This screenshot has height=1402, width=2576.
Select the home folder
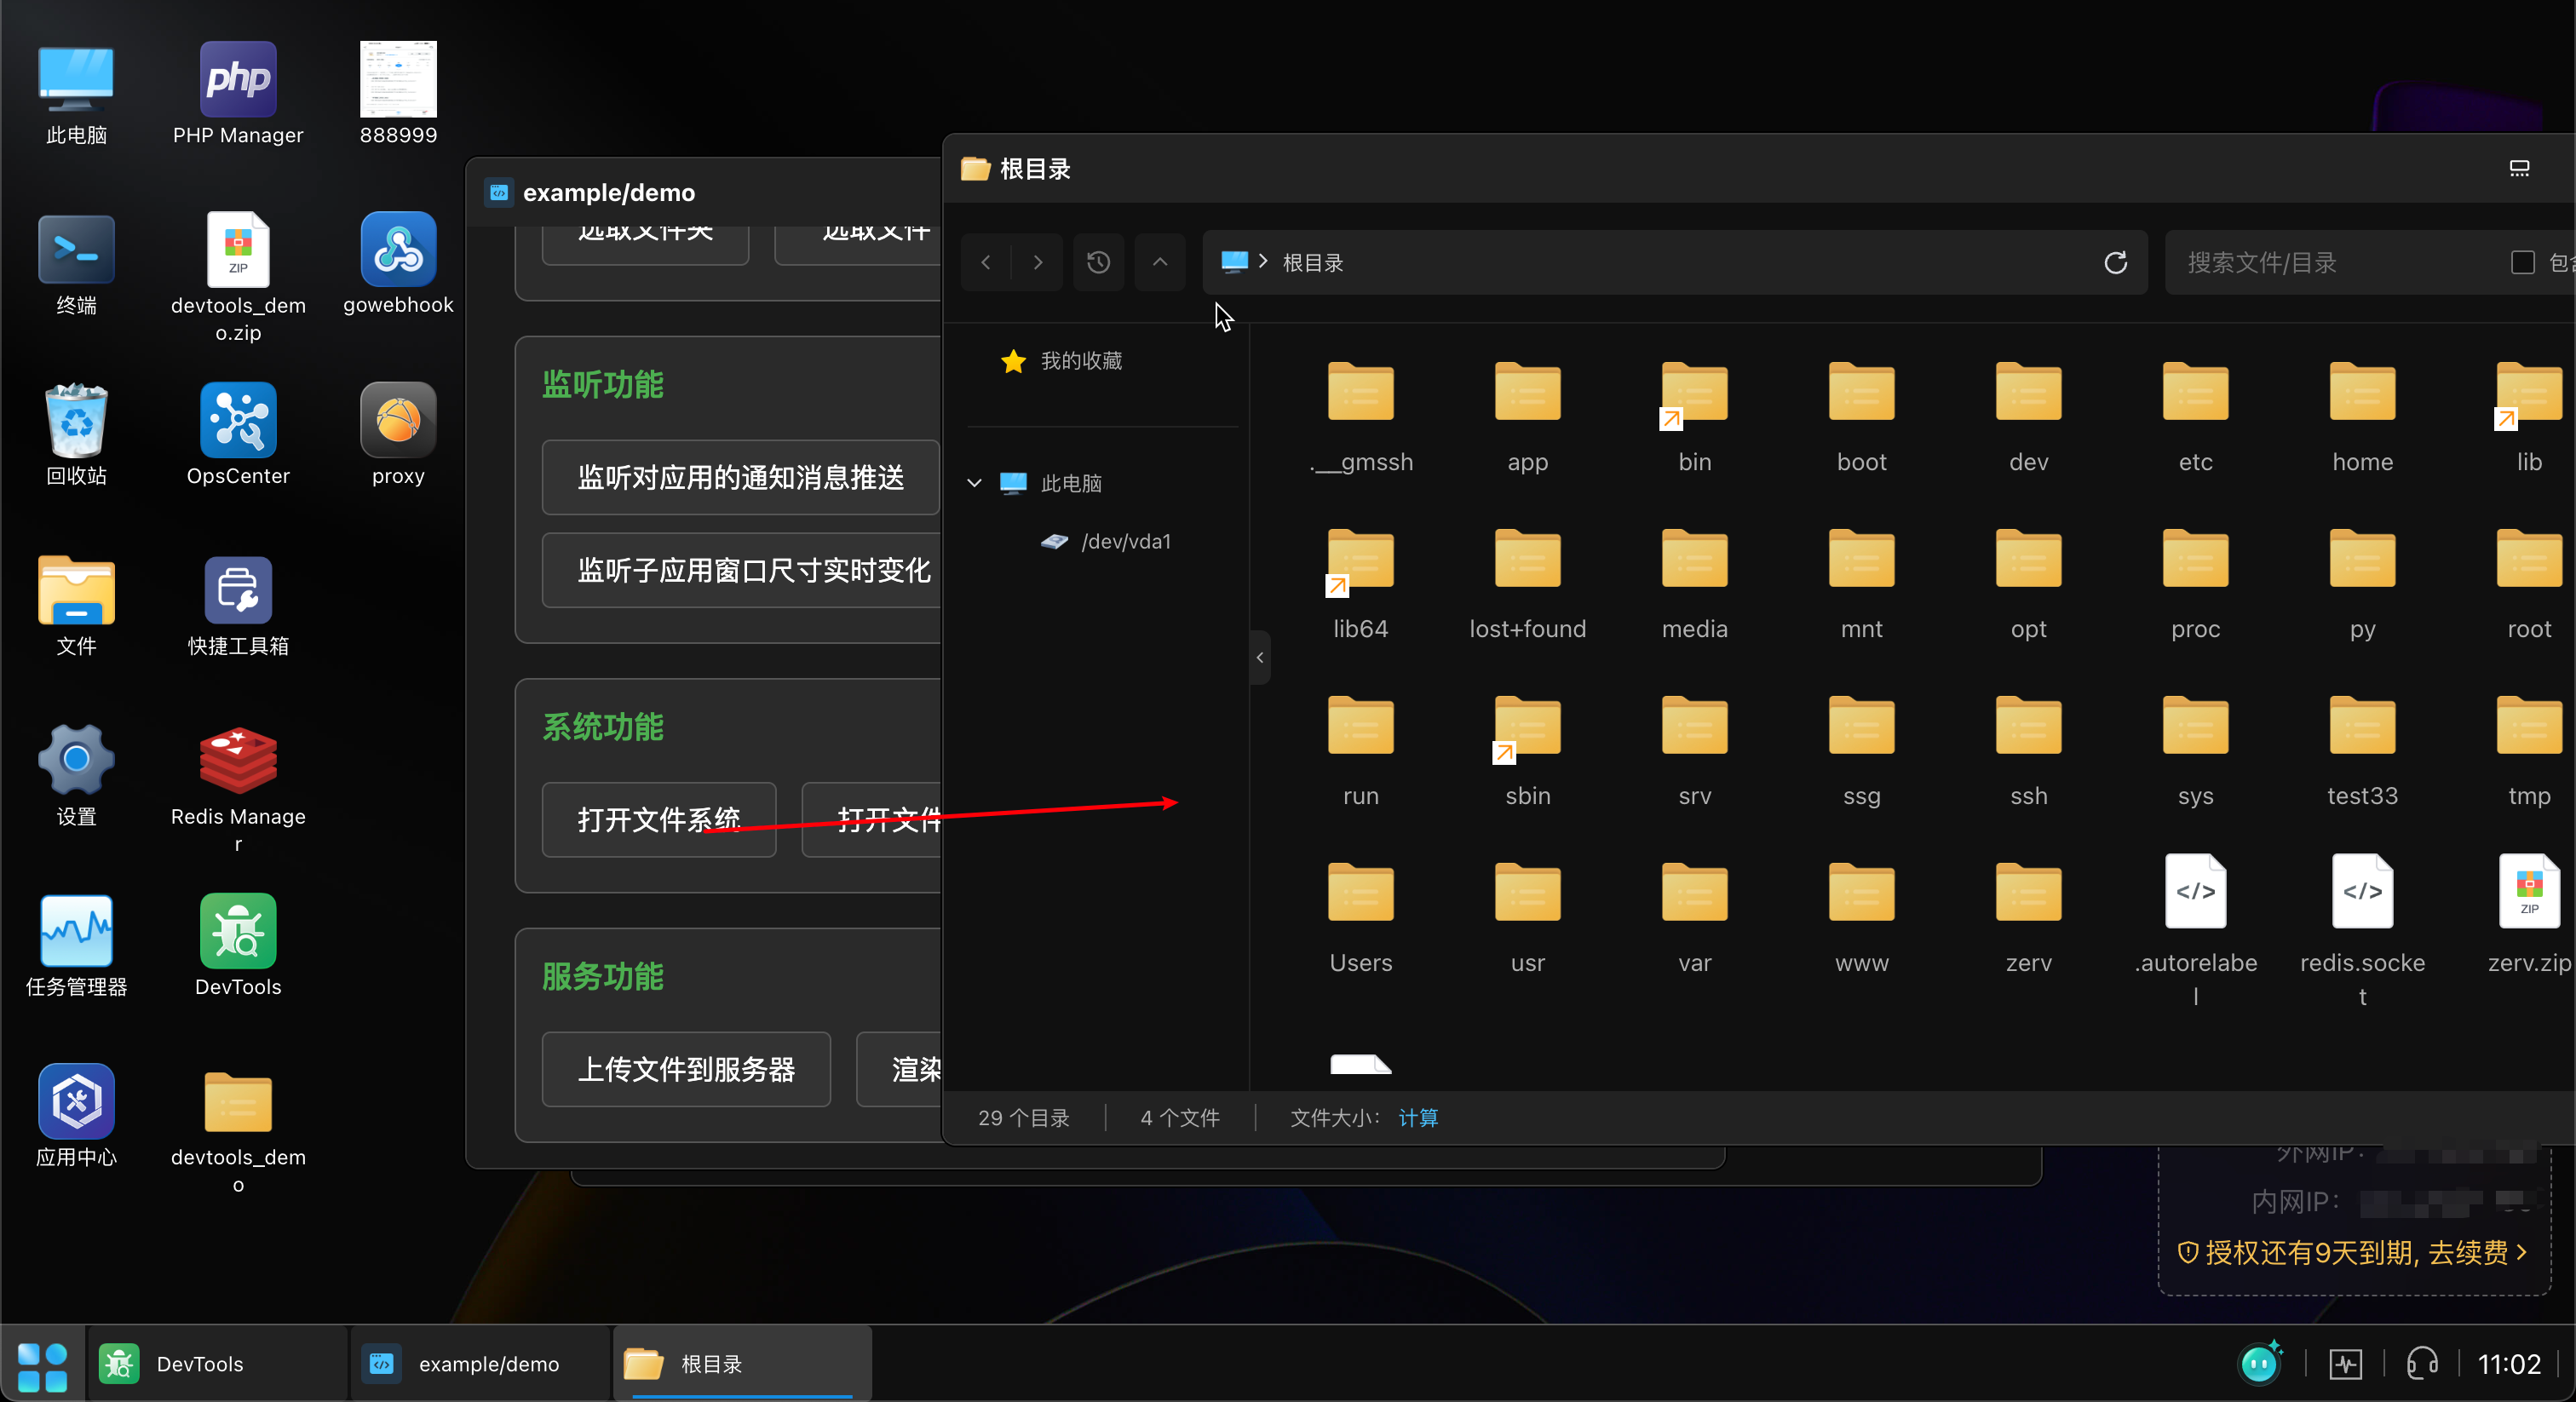(x=2362, y=417)
